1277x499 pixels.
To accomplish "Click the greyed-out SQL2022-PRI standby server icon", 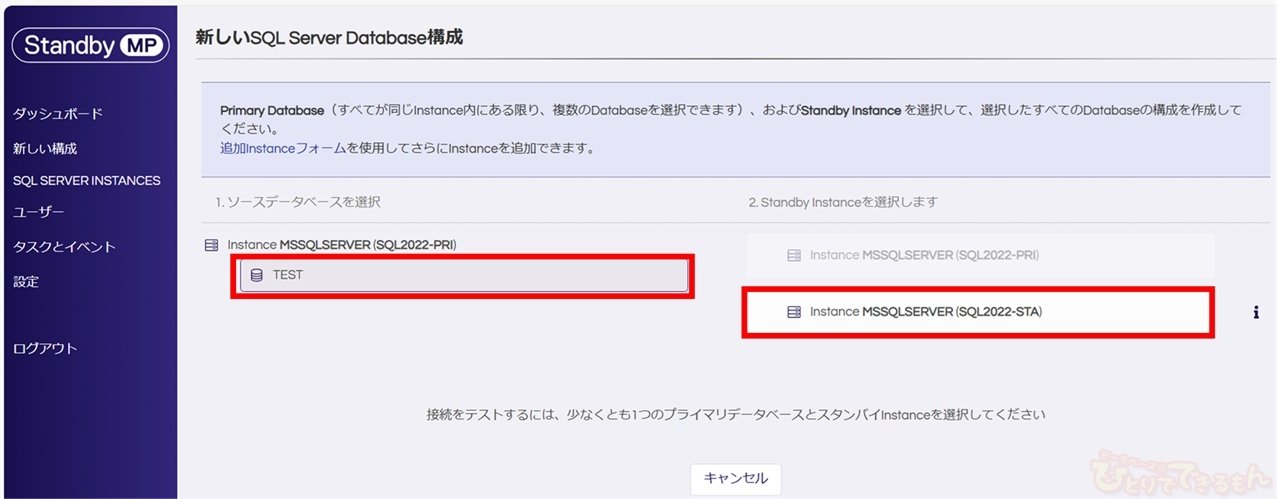I will (x=794, y=255).
